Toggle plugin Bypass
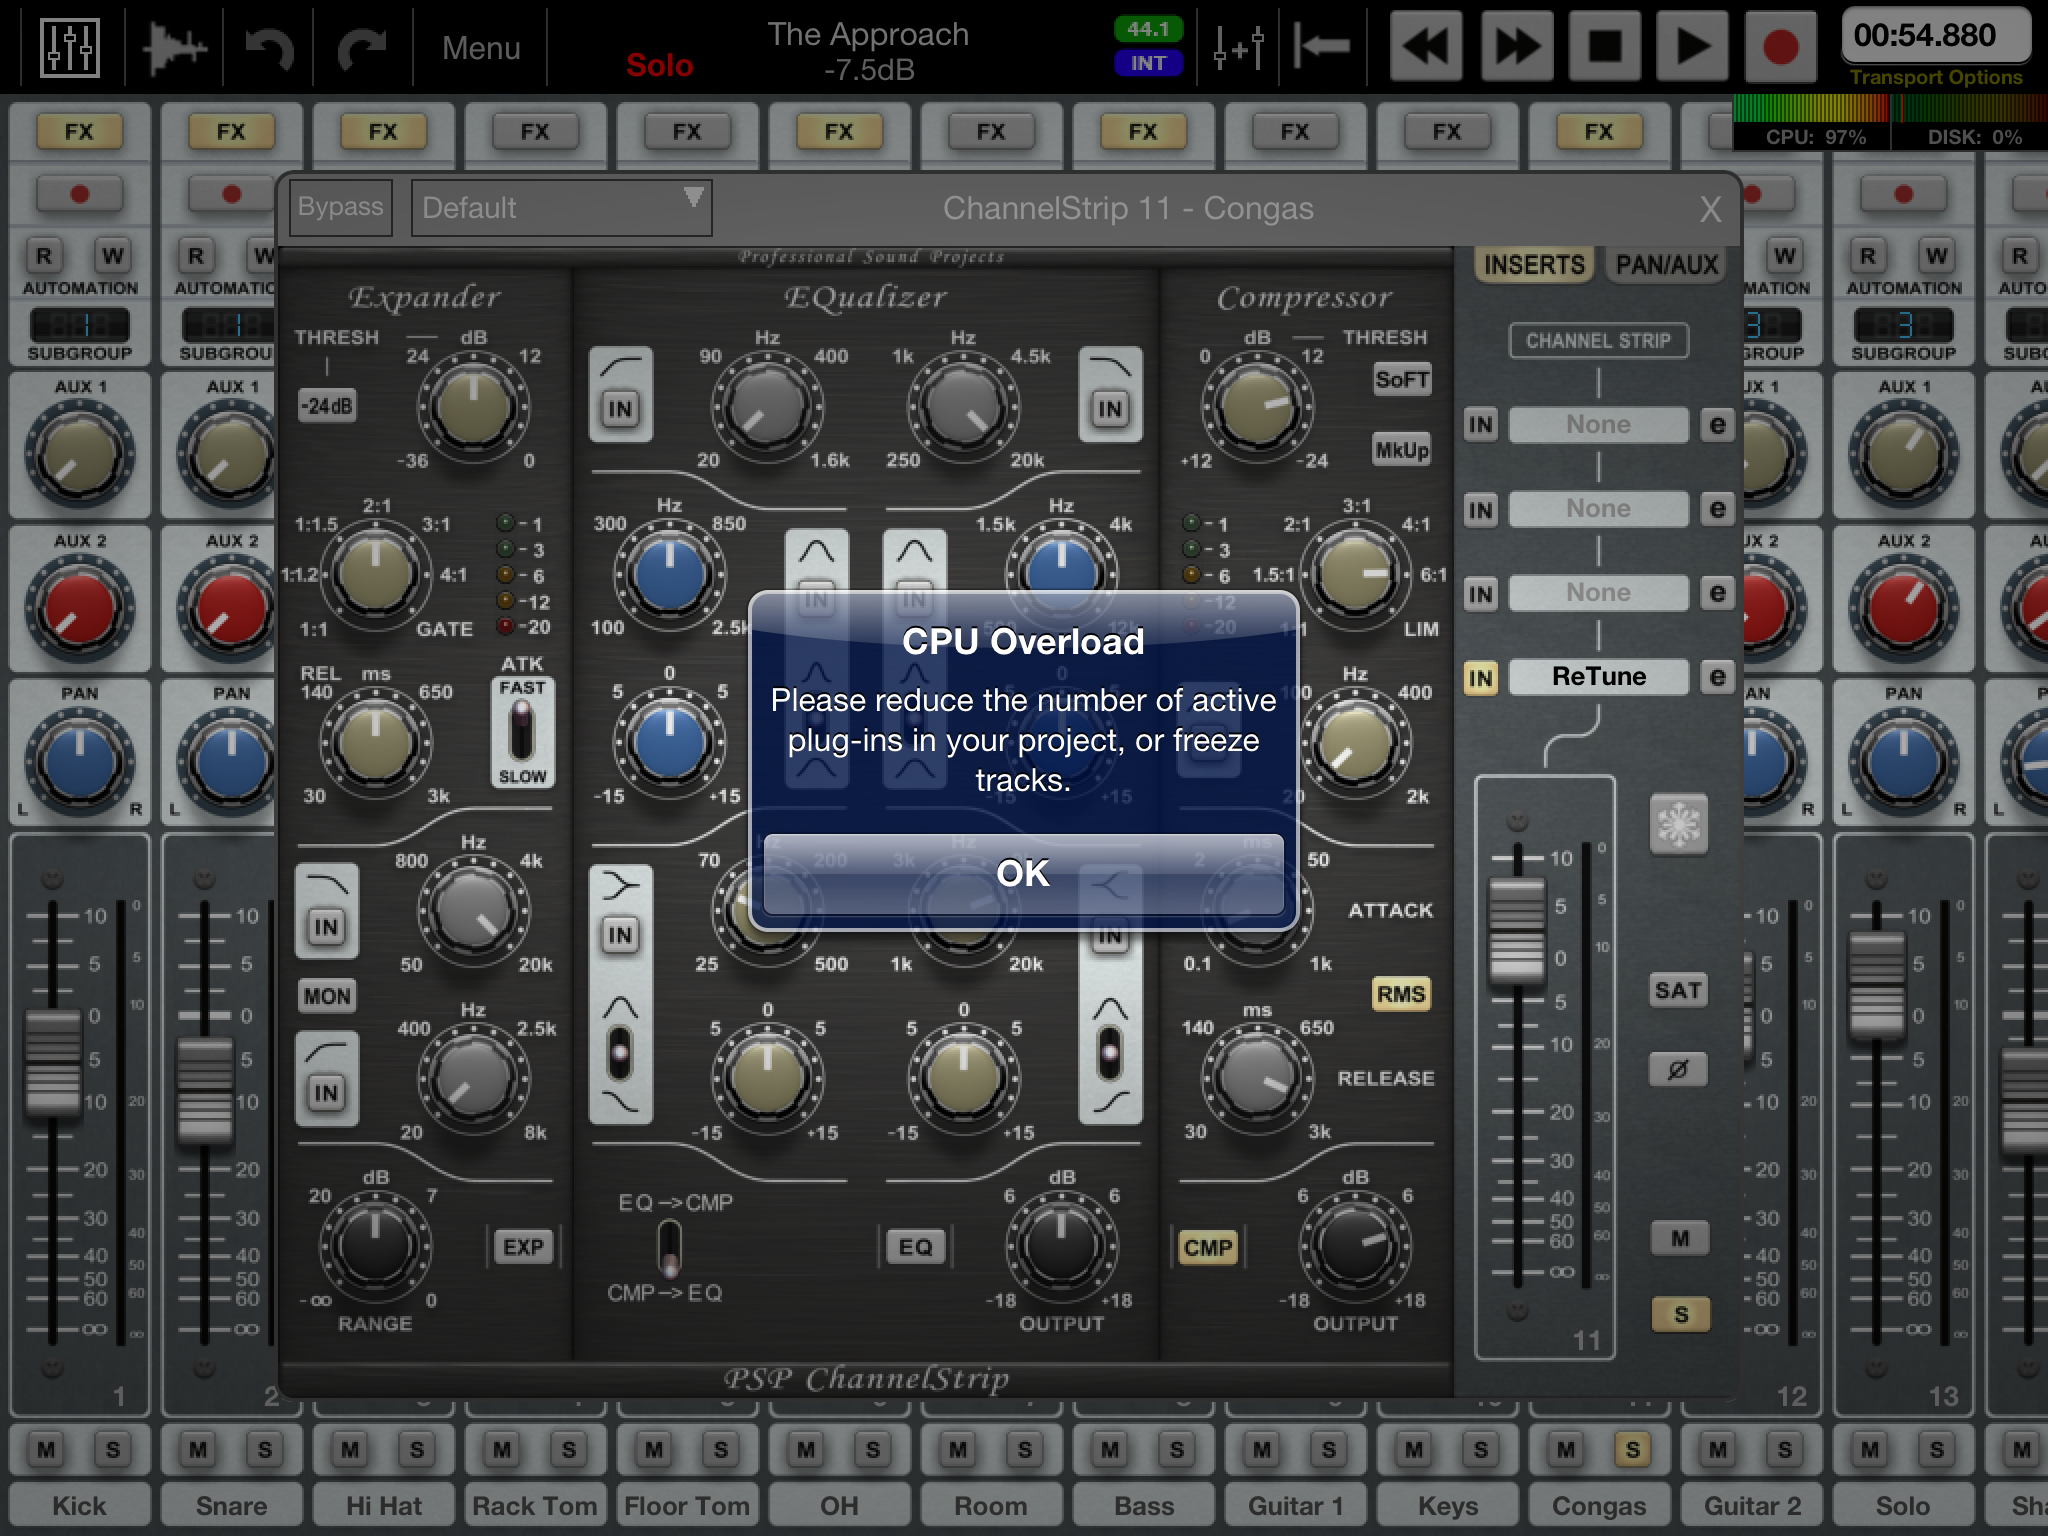 click(x=340, y=207)
